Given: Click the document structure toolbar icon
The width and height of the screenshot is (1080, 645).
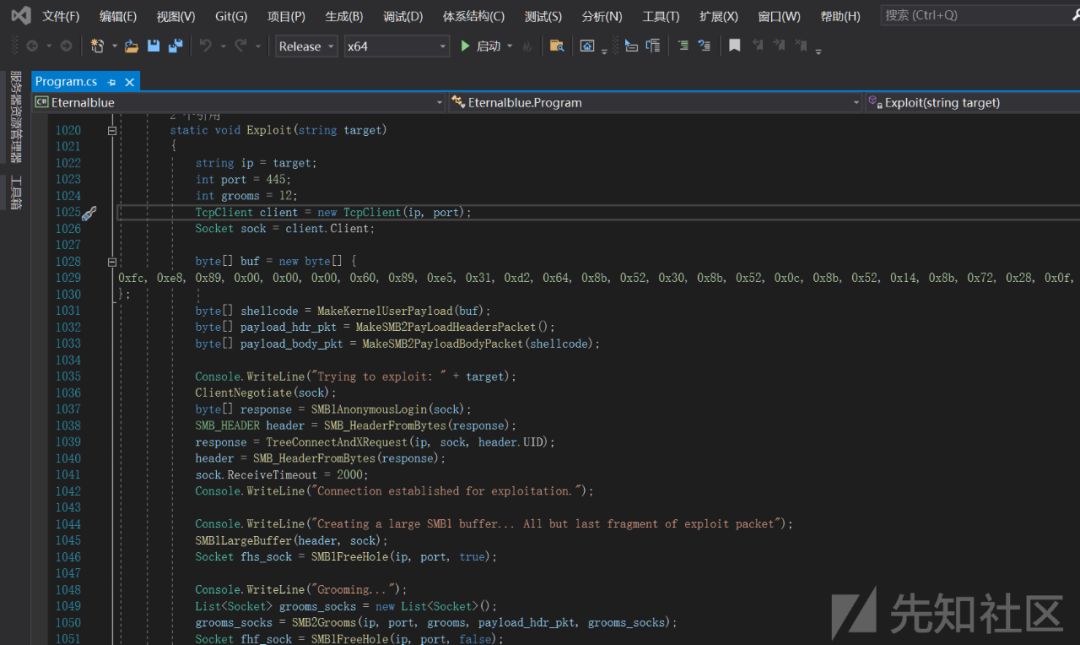Looking at the screenshot, I should point(653,46).
